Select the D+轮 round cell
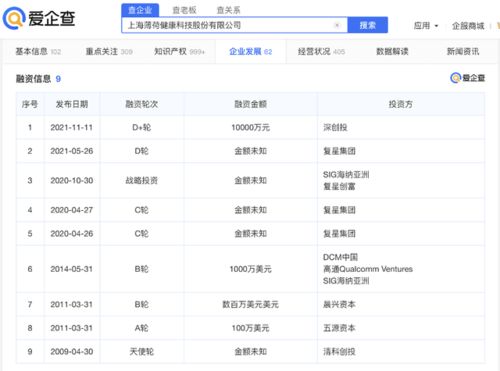This screenshot has width=500, height=371. [142, 127]
